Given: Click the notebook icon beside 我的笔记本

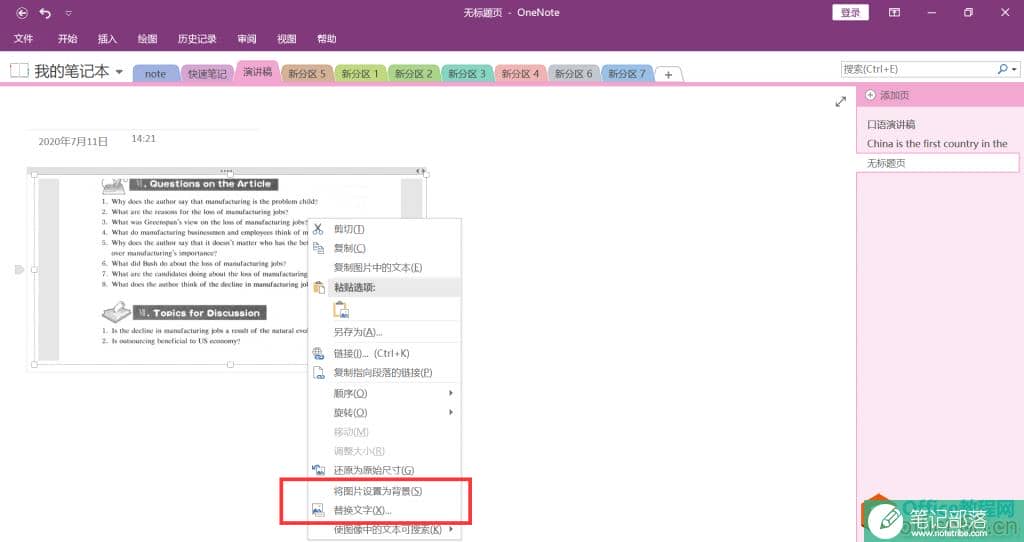Looking at the screenshot, I should pyautogui.click(x=19, y=70).
